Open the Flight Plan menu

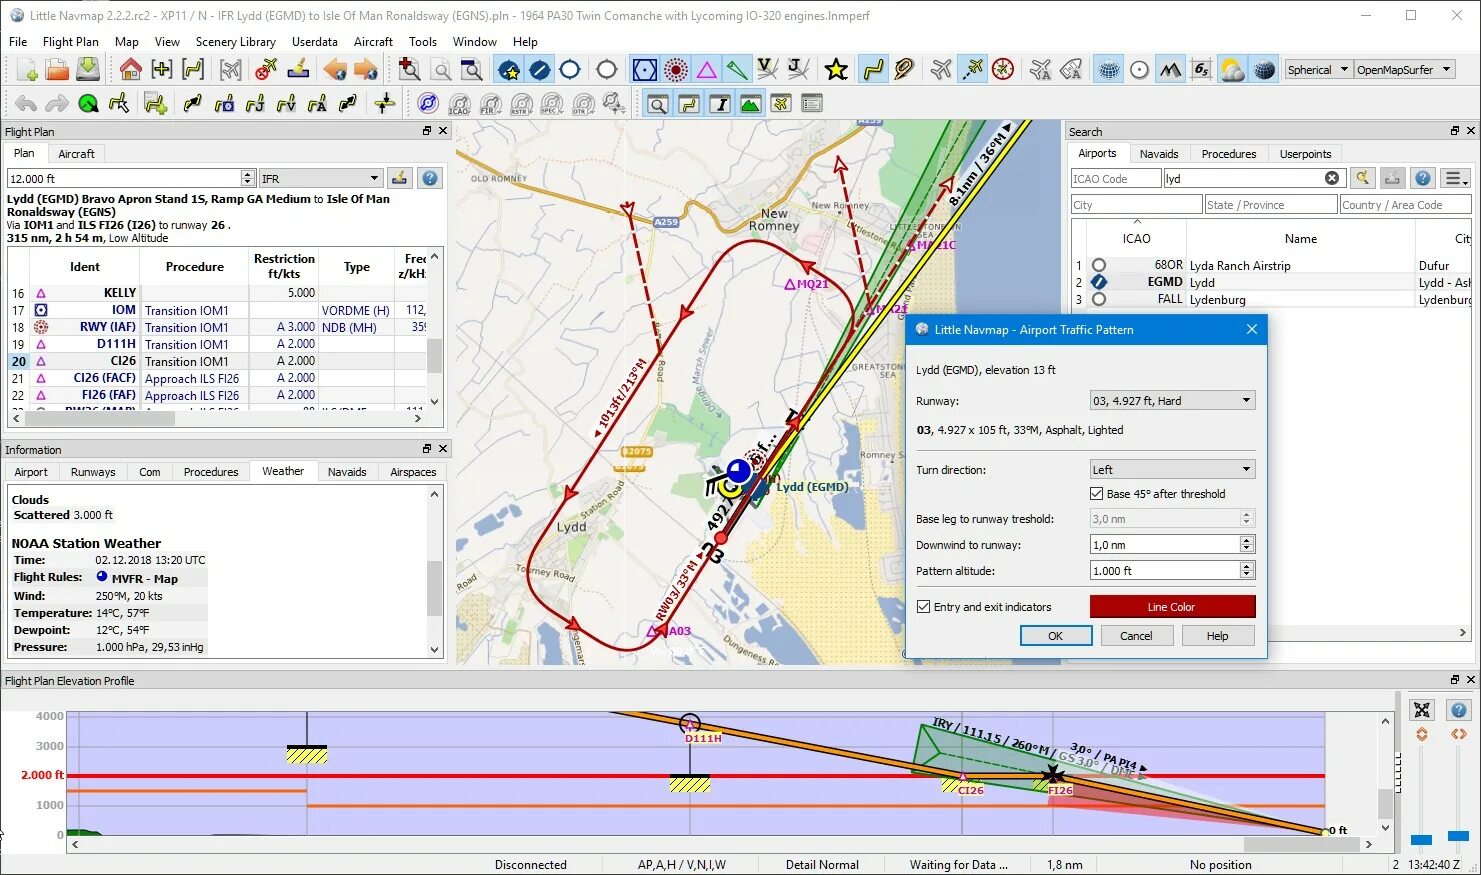pyautogui.click(x=70, y=42)
